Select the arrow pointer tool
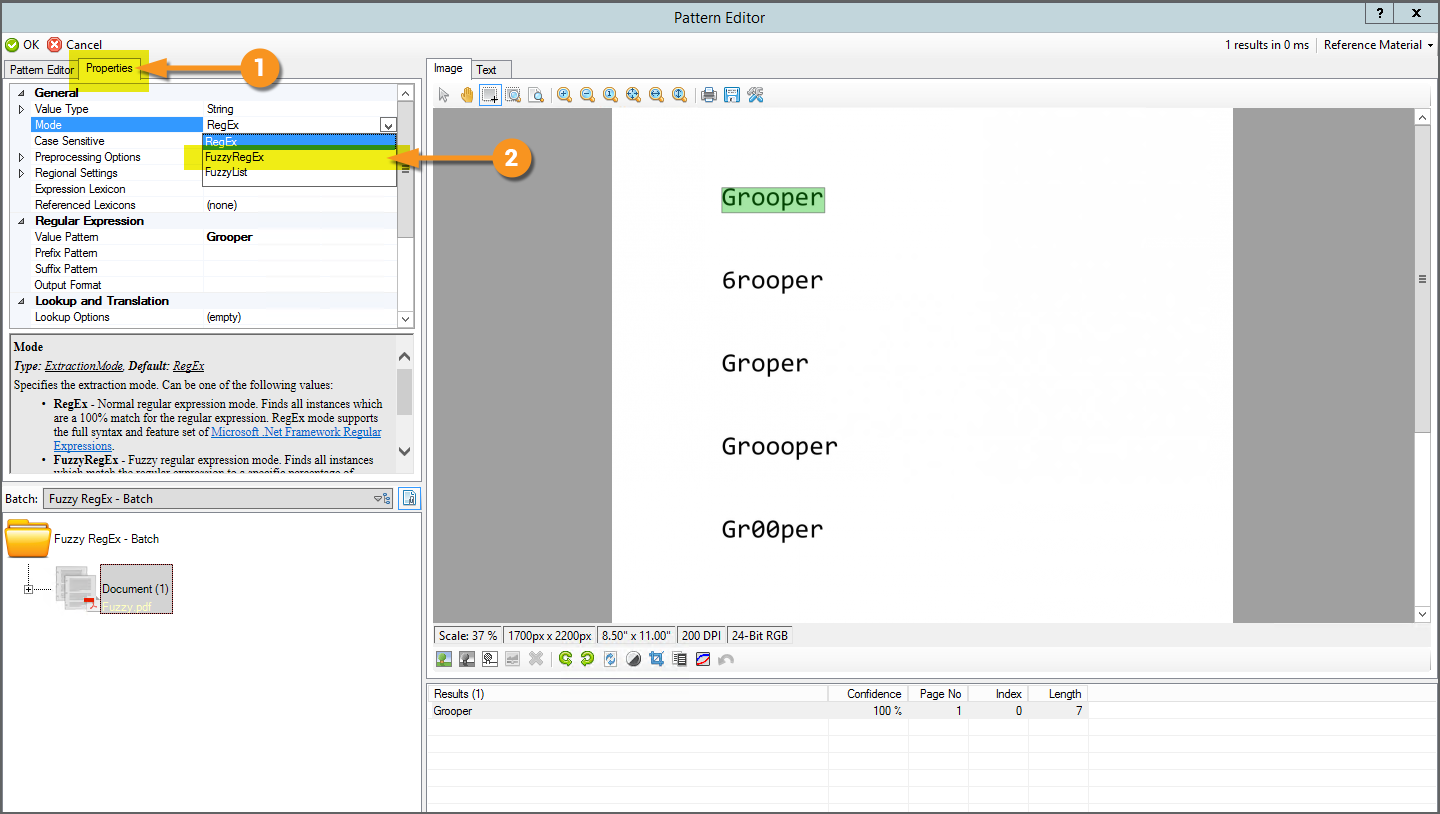Image resolution: width=1440 pixels, height=814 pixels. click(445, 95)
